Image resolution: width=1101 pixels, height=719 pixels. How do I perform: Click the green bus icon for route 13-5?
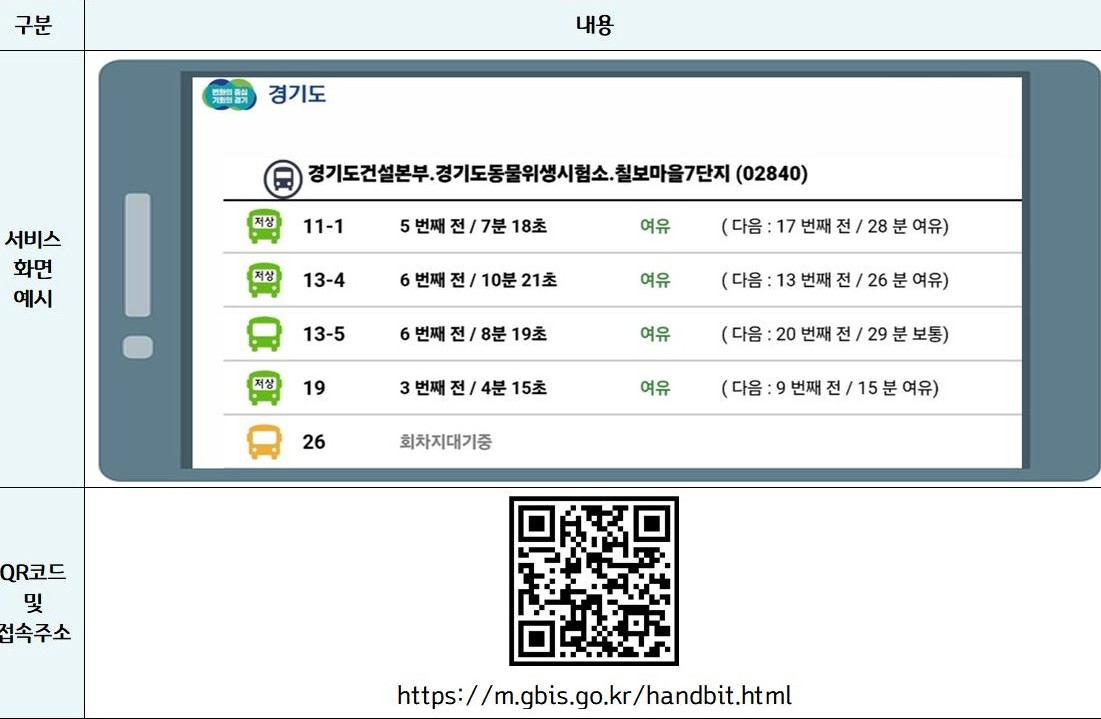tap(264, 334)
